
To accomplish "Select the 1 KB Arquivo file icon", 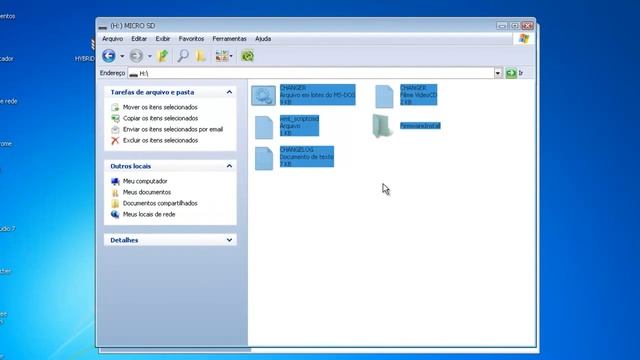I will [x=264, y=127].
